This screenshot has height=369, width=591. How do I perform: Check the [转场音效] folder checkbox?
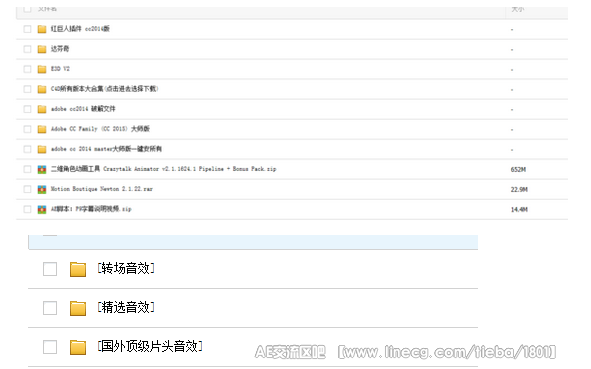tap(50, 269)
